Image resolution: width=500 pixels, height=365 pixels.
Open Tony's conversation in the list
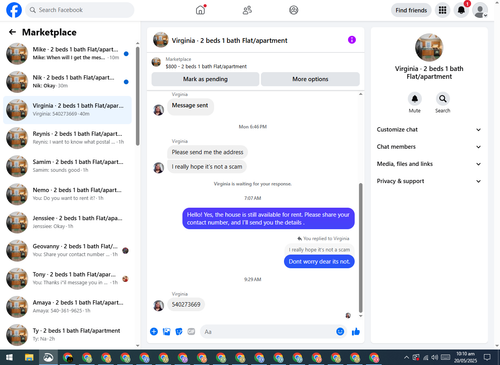click(x=67, y=279)
